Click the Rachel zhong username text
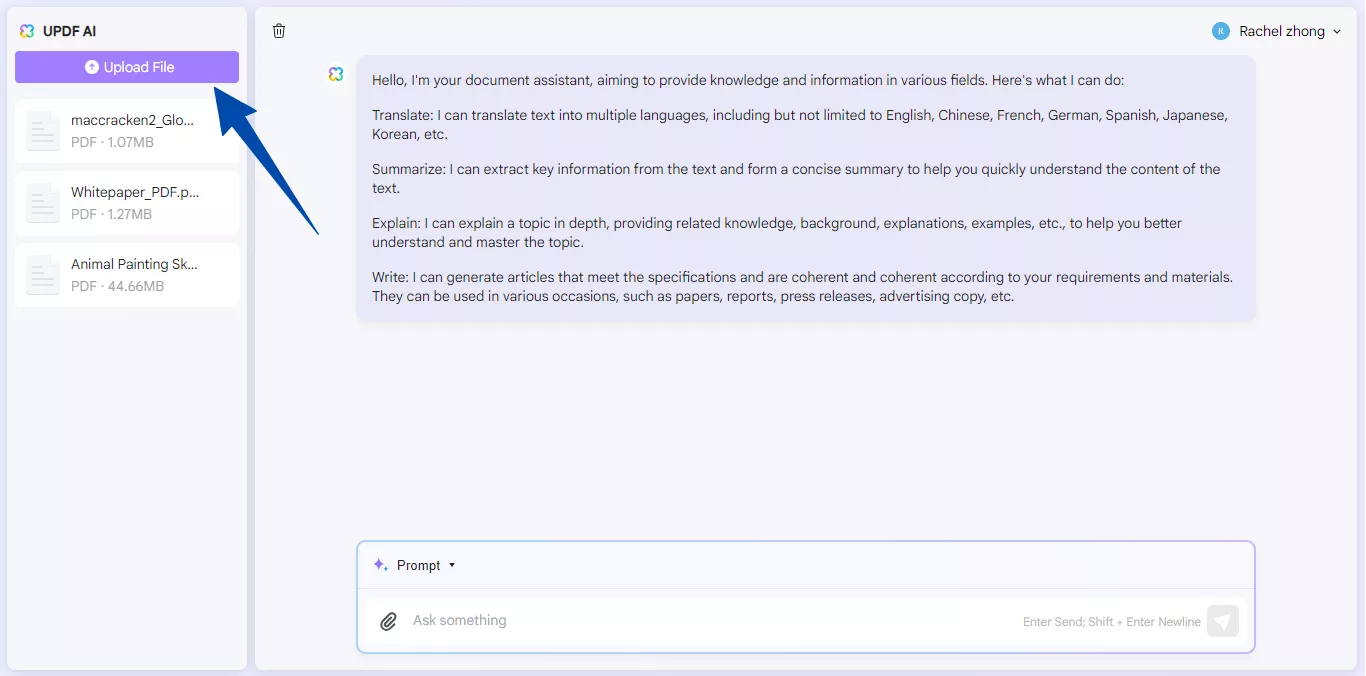Viewport: 1366px width, 676px height. (x=1283, y=31)
